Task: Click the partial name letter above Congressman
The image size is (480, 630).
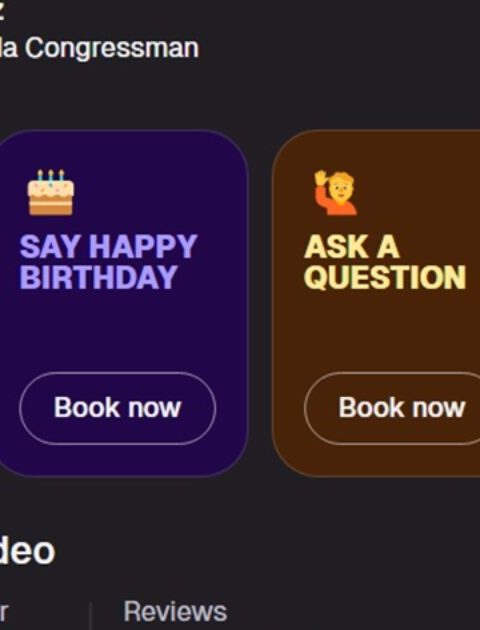Action: pos(2,10)
